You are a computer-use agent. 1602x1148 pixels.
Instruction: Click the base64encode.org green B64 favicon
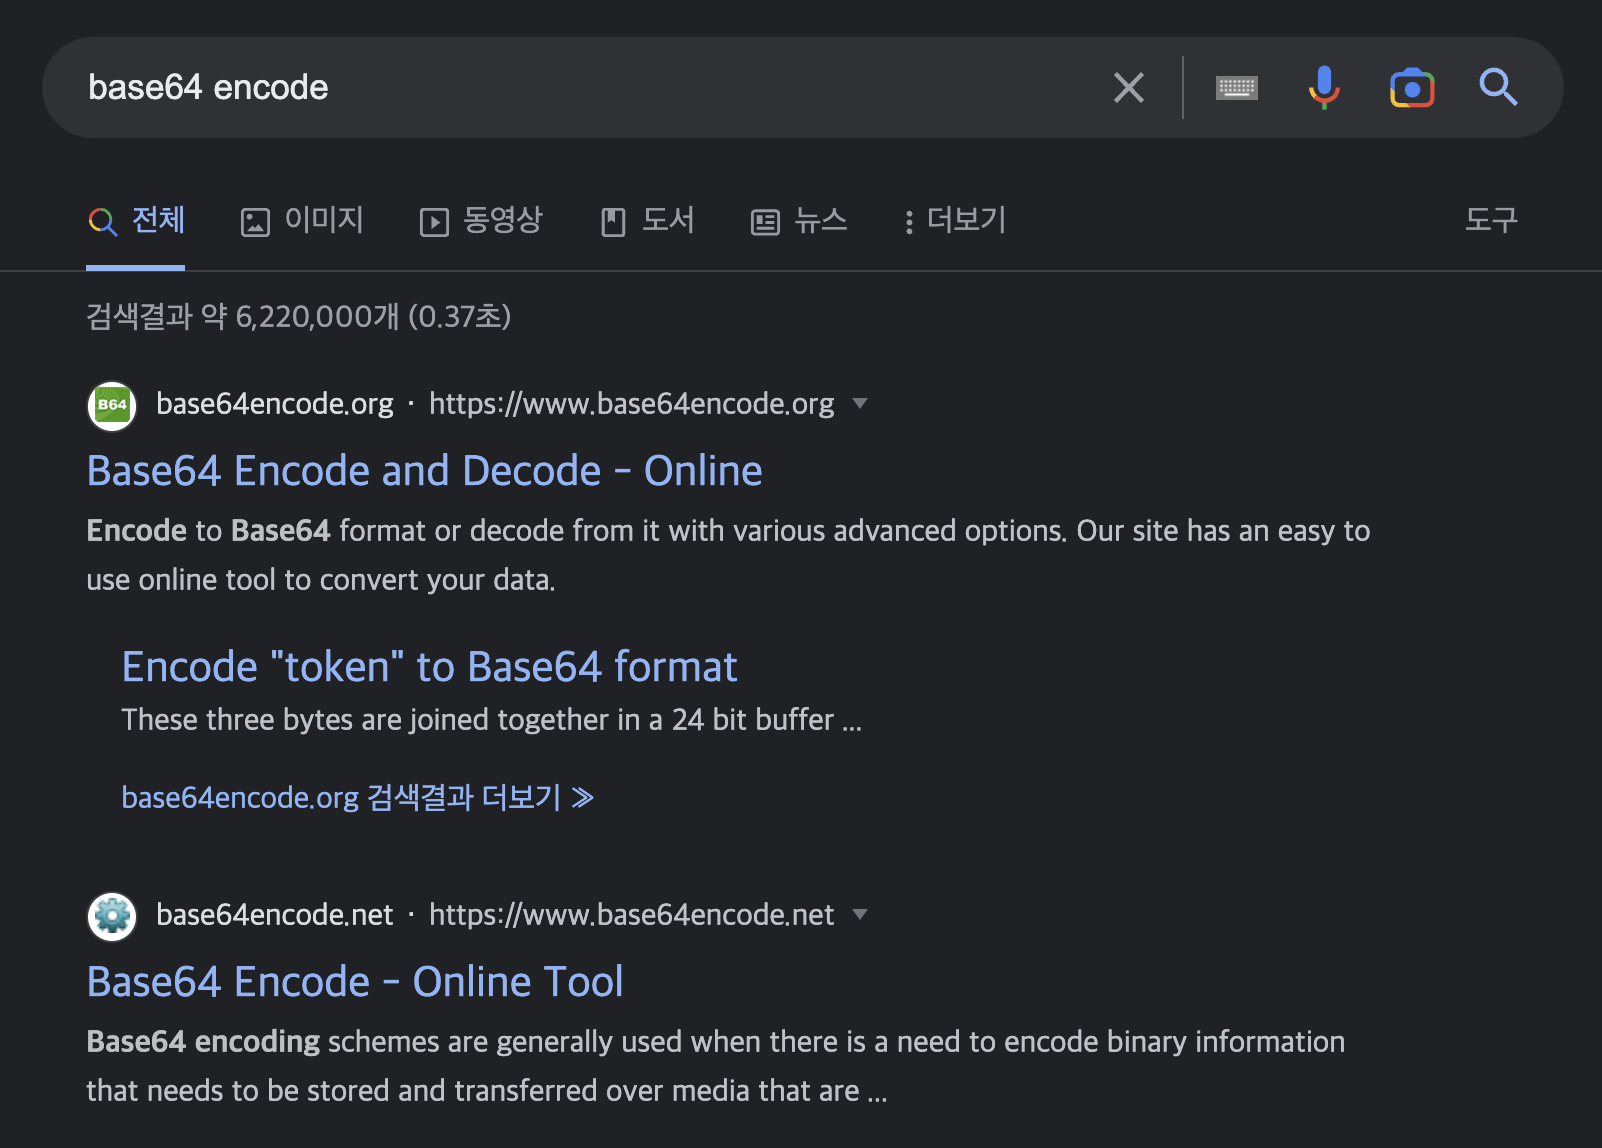point(111,406)
